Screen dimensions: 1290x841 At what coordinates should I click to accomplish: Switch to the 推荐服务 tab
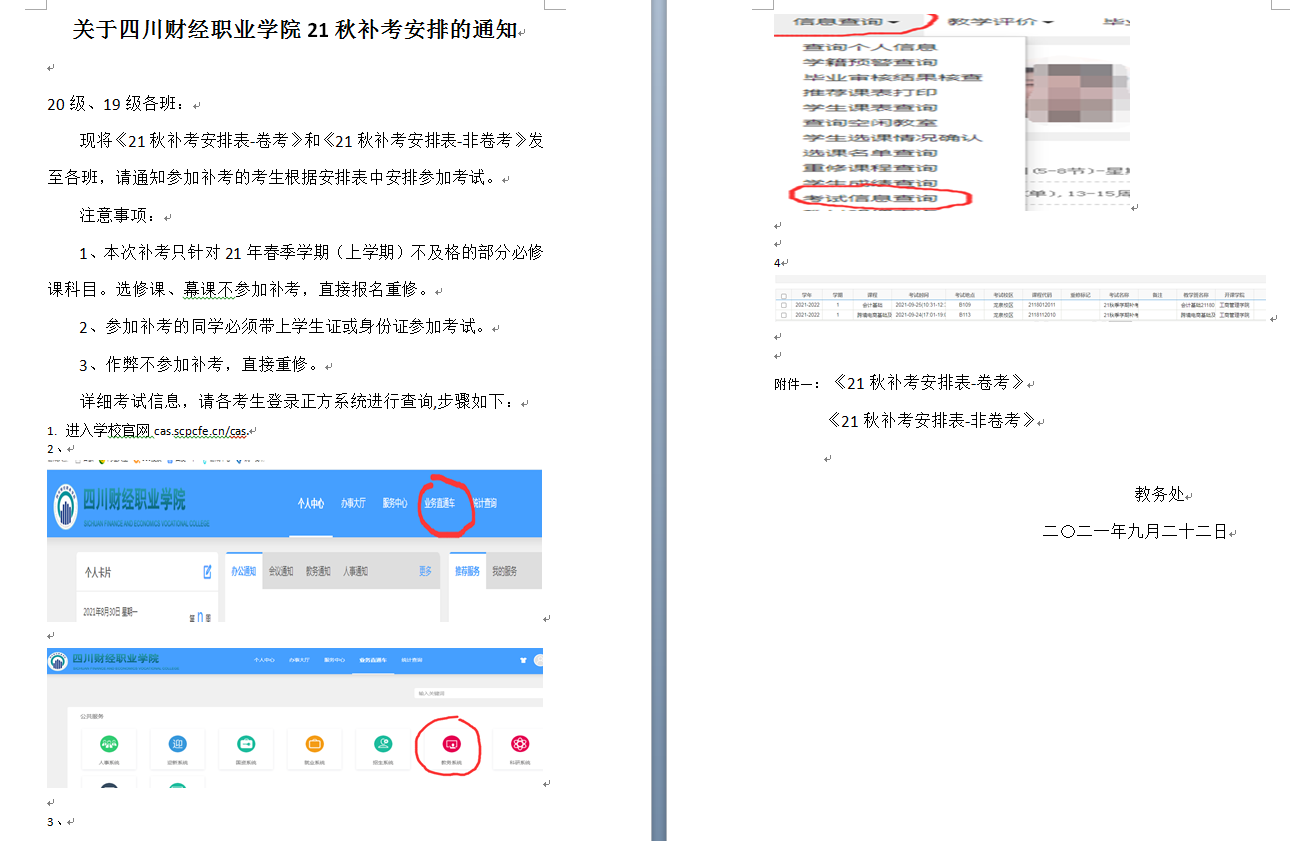click(468, 571)
